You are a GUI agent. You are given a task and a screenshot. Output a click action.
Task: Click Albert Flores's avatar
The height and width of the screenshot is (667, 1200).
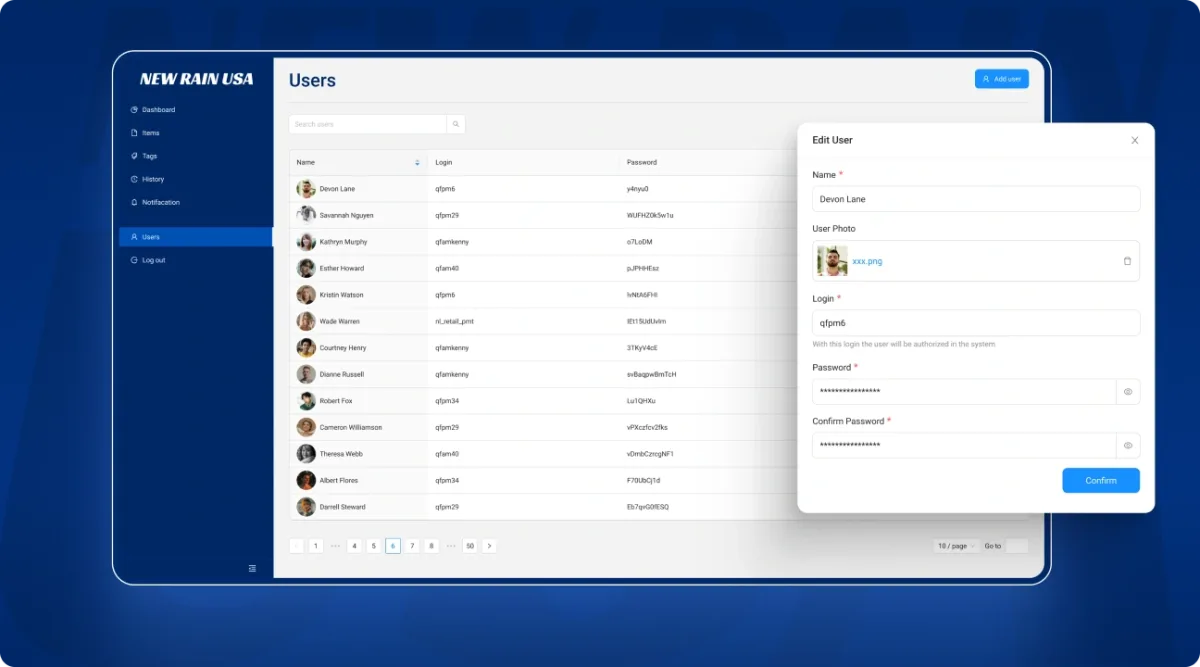(306, 480)
